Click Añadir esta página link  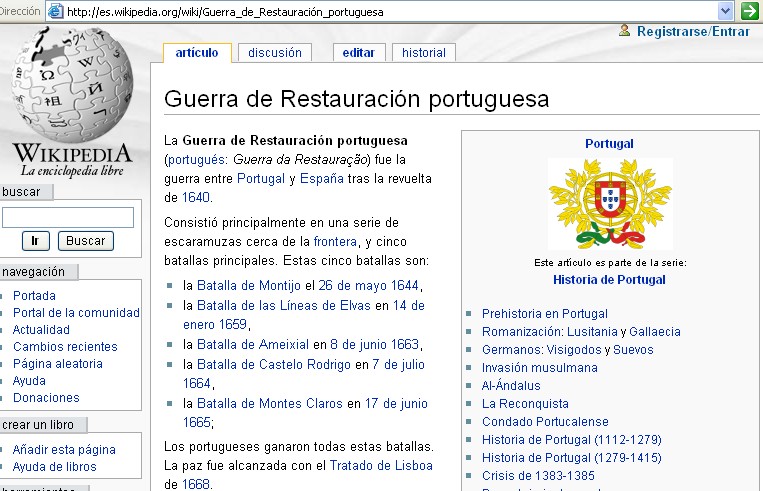tap(64, 449)
